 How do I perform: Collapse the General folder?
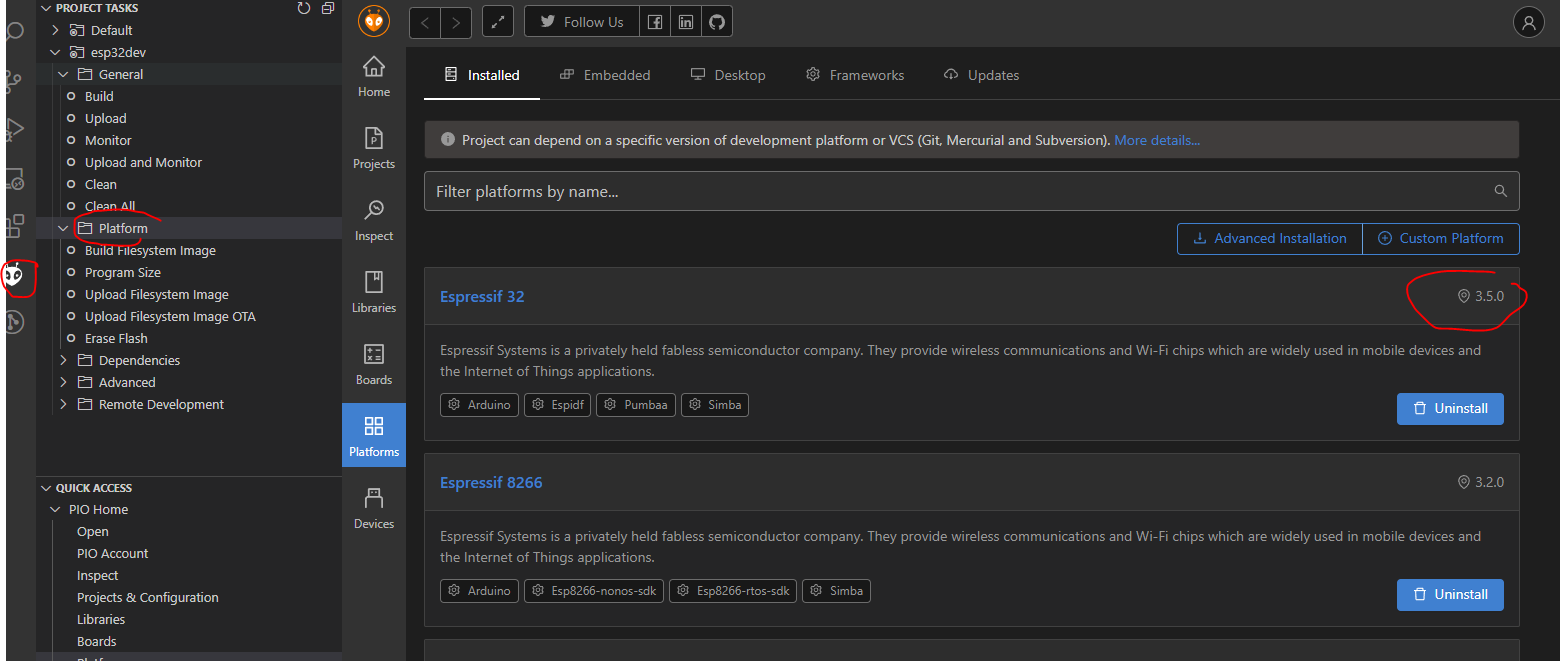click(x=63, y=74)
